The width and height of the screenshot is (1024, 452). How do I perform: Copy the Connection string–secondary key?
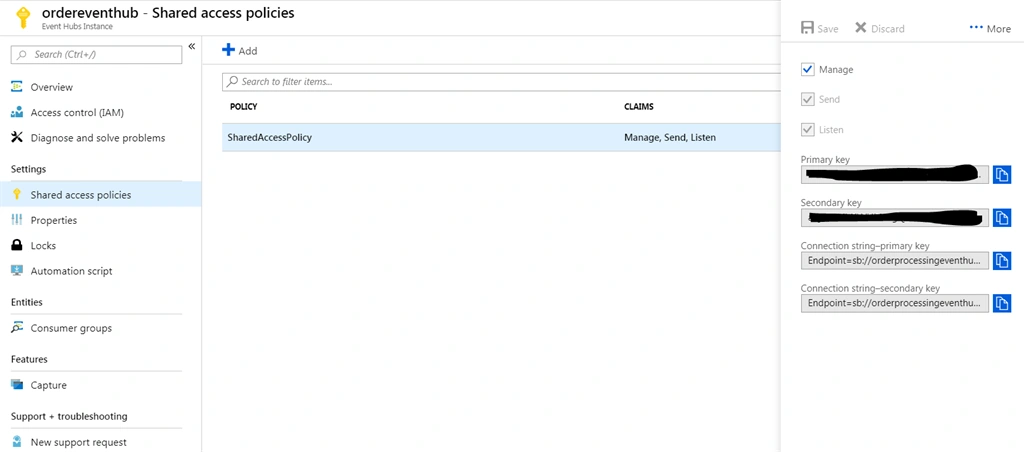[1002, 303]
